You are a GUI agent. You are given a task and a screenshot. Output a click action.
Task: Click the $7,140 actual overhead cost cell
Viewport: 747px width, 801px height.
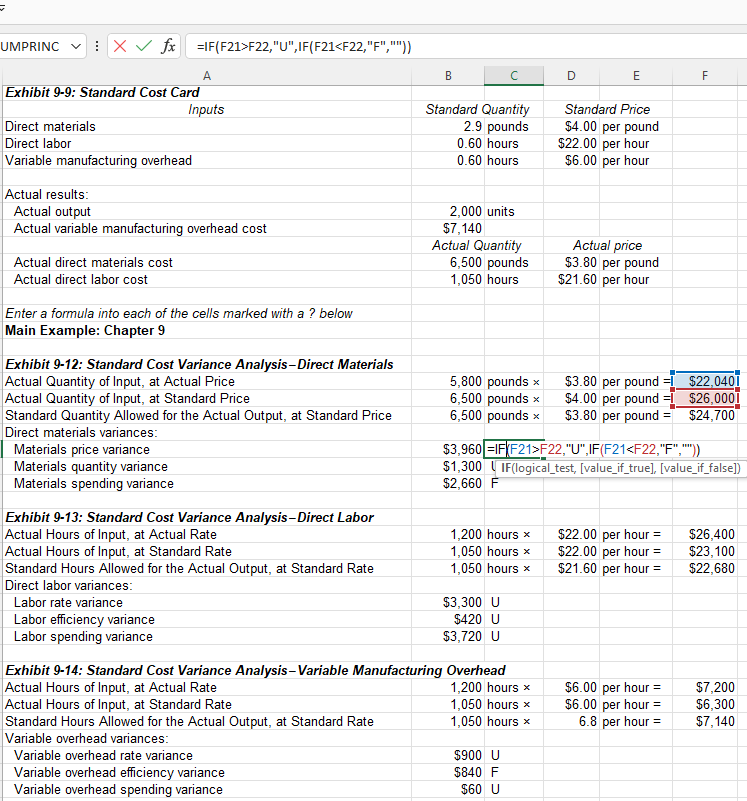coord(448,228)
